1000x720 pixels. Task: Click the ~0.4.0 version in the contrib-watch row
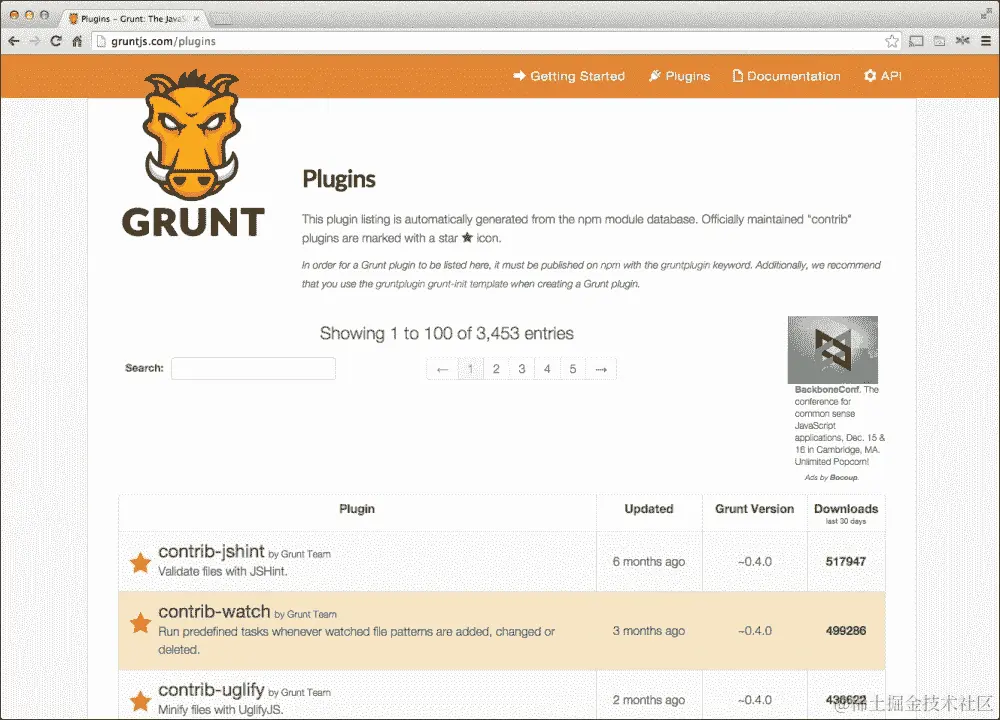tap(754, 631)
